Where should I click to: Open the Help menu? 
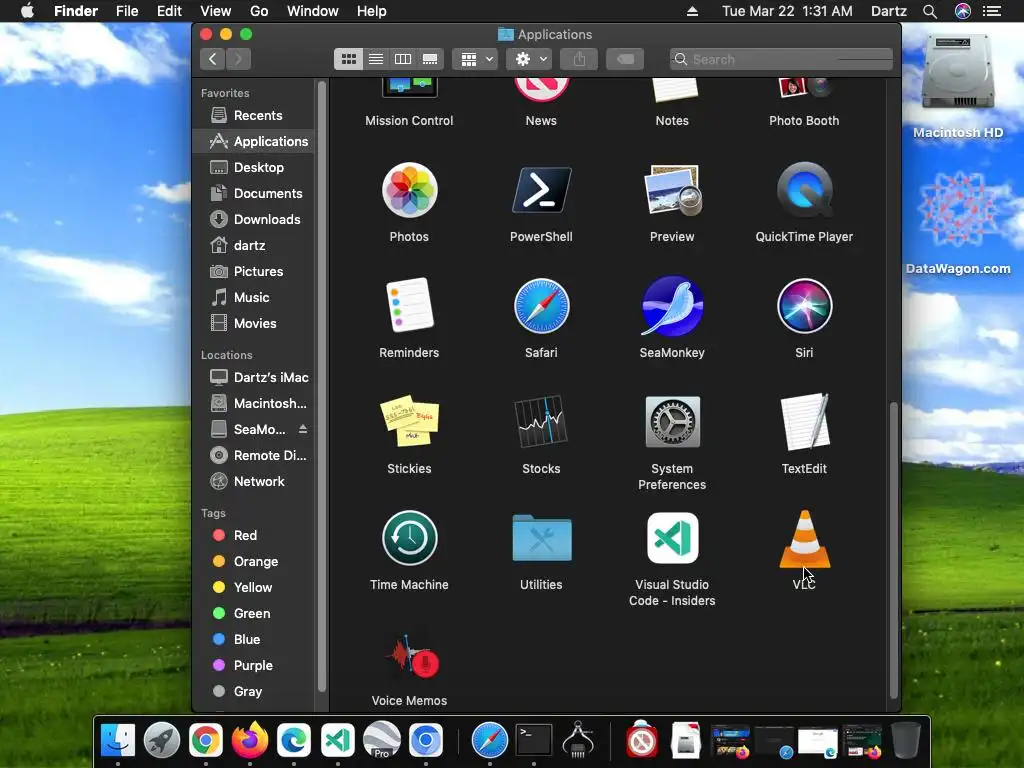(372, 11)
